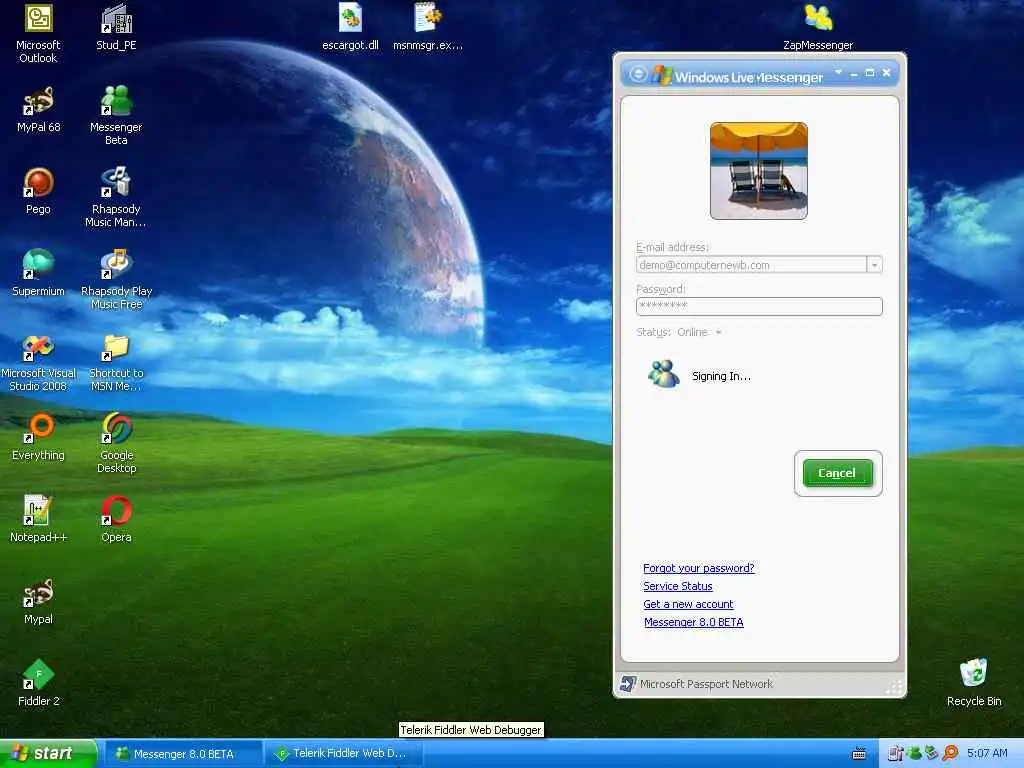Click the taskbar clock showing 5:07 AM
The width and height of the screenshot is (1024, 768).
(x=987, y=753)
